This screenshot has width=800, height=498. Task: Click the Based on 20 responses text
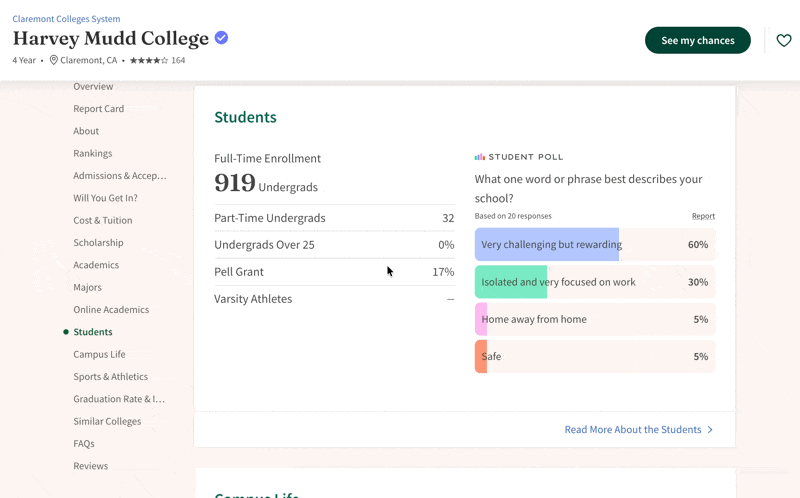pyautogui.click(x=513, y=216)
